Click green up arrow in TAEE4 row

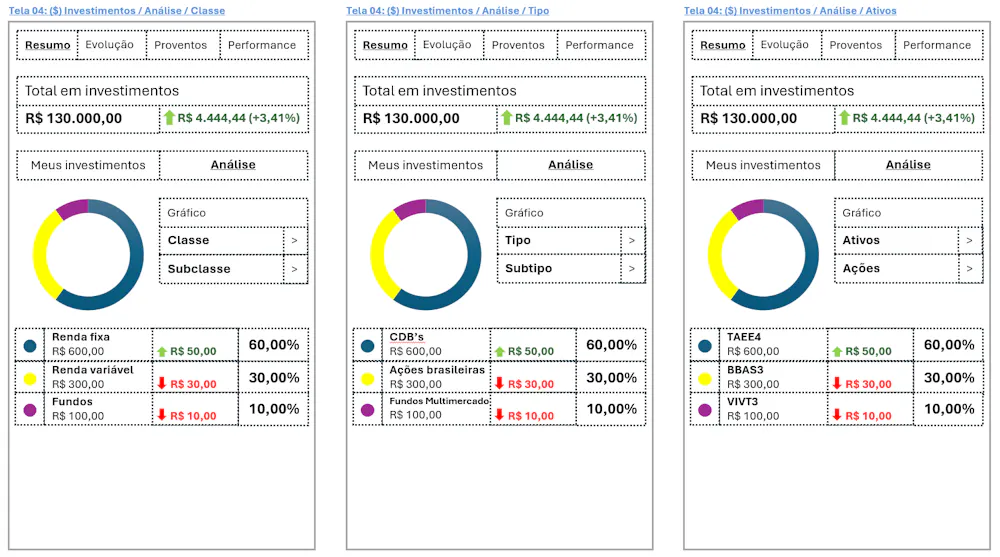(837, 352)
